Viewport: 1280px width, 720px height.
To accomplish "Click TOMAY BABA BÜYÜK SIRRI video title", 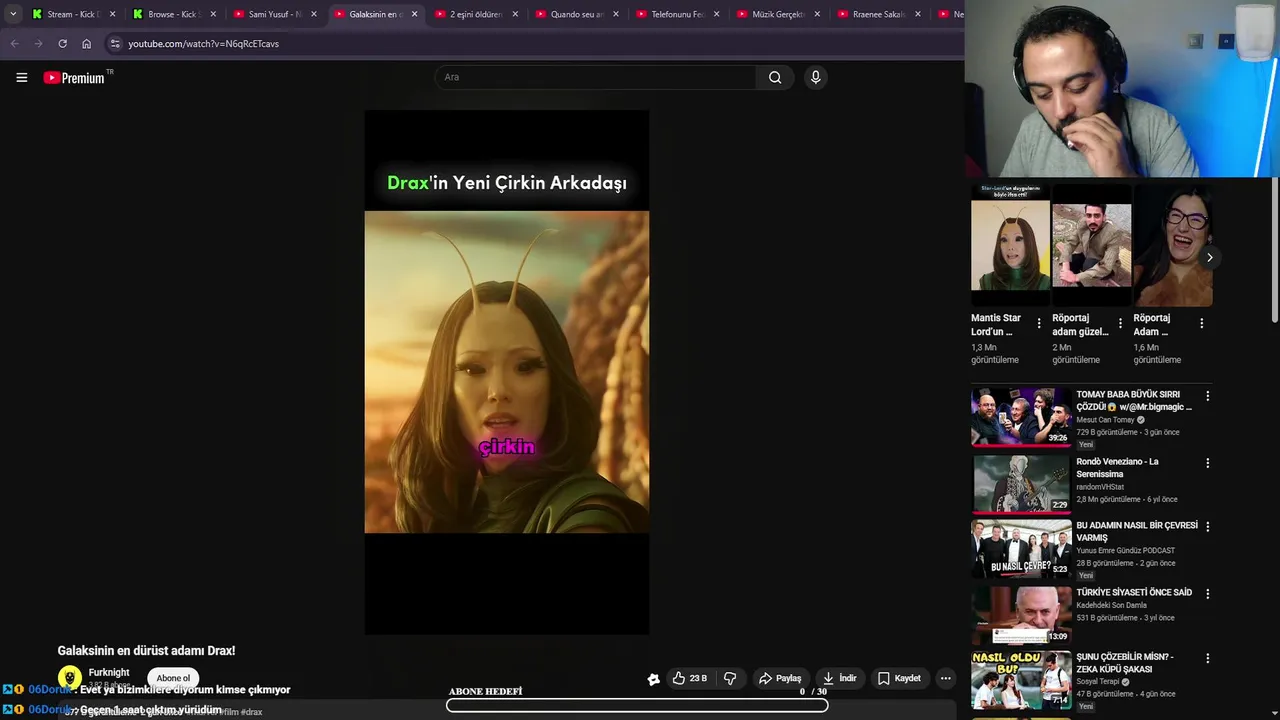I will pos(1134,401).
